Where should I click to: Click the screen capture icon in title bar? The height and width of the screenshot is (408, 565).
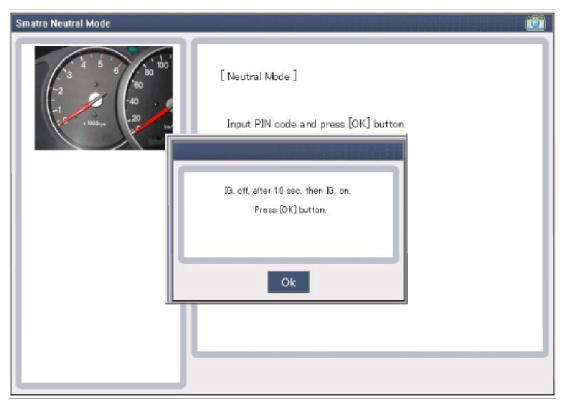tap(535, 23)
